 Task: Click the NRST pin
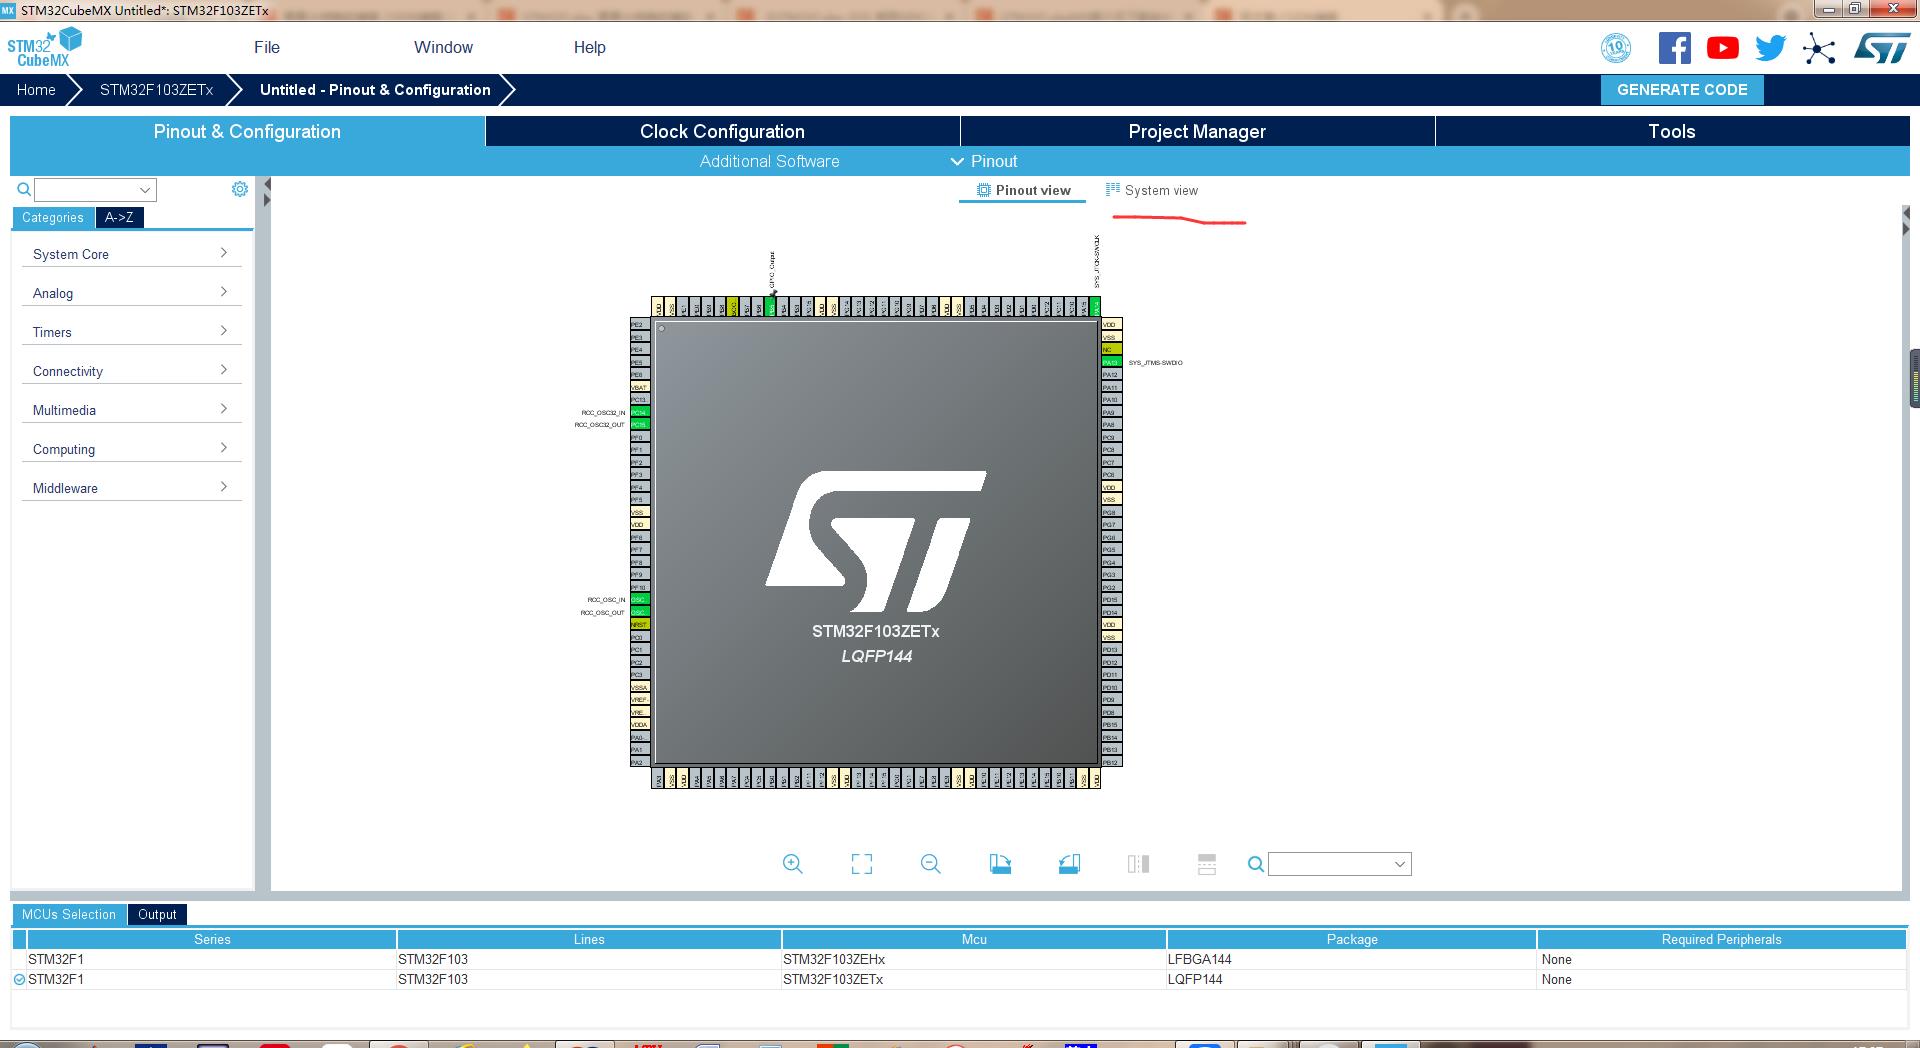tap(640, 624)
